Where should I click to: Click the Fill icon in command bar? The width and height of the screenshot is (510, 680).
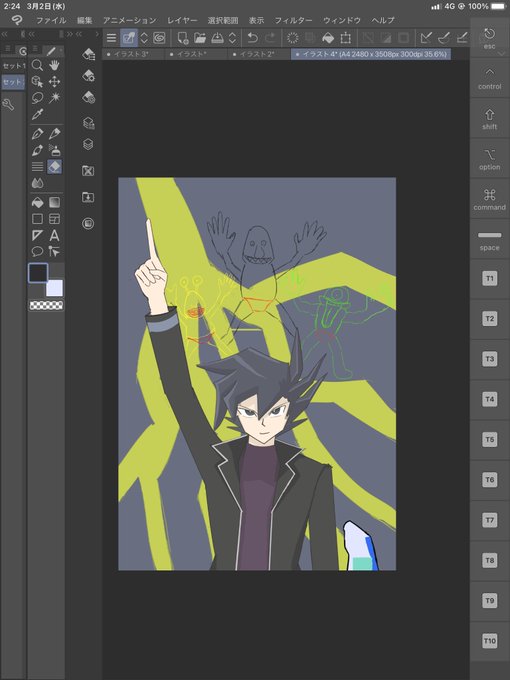click(328, 38)
